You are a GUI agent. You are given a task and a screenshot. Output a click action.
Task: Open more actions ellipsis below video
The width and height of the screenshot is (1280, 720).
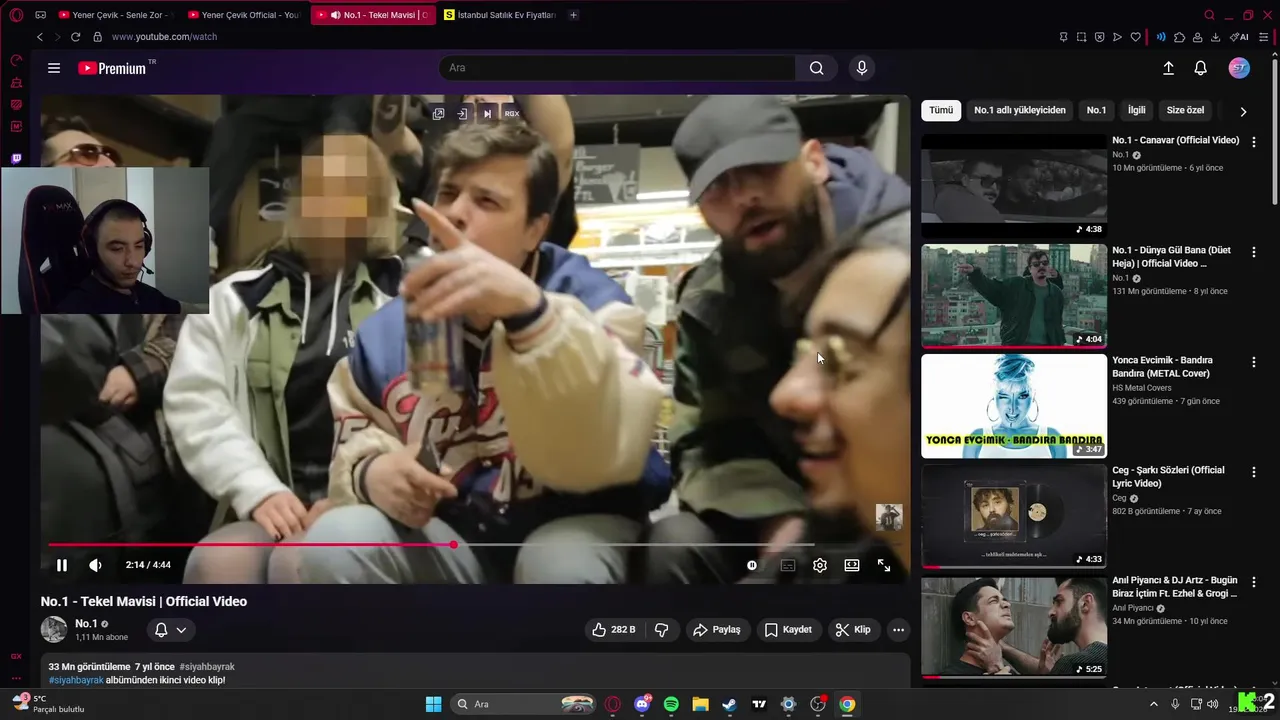pyautogui.click(x=898, y=630)
